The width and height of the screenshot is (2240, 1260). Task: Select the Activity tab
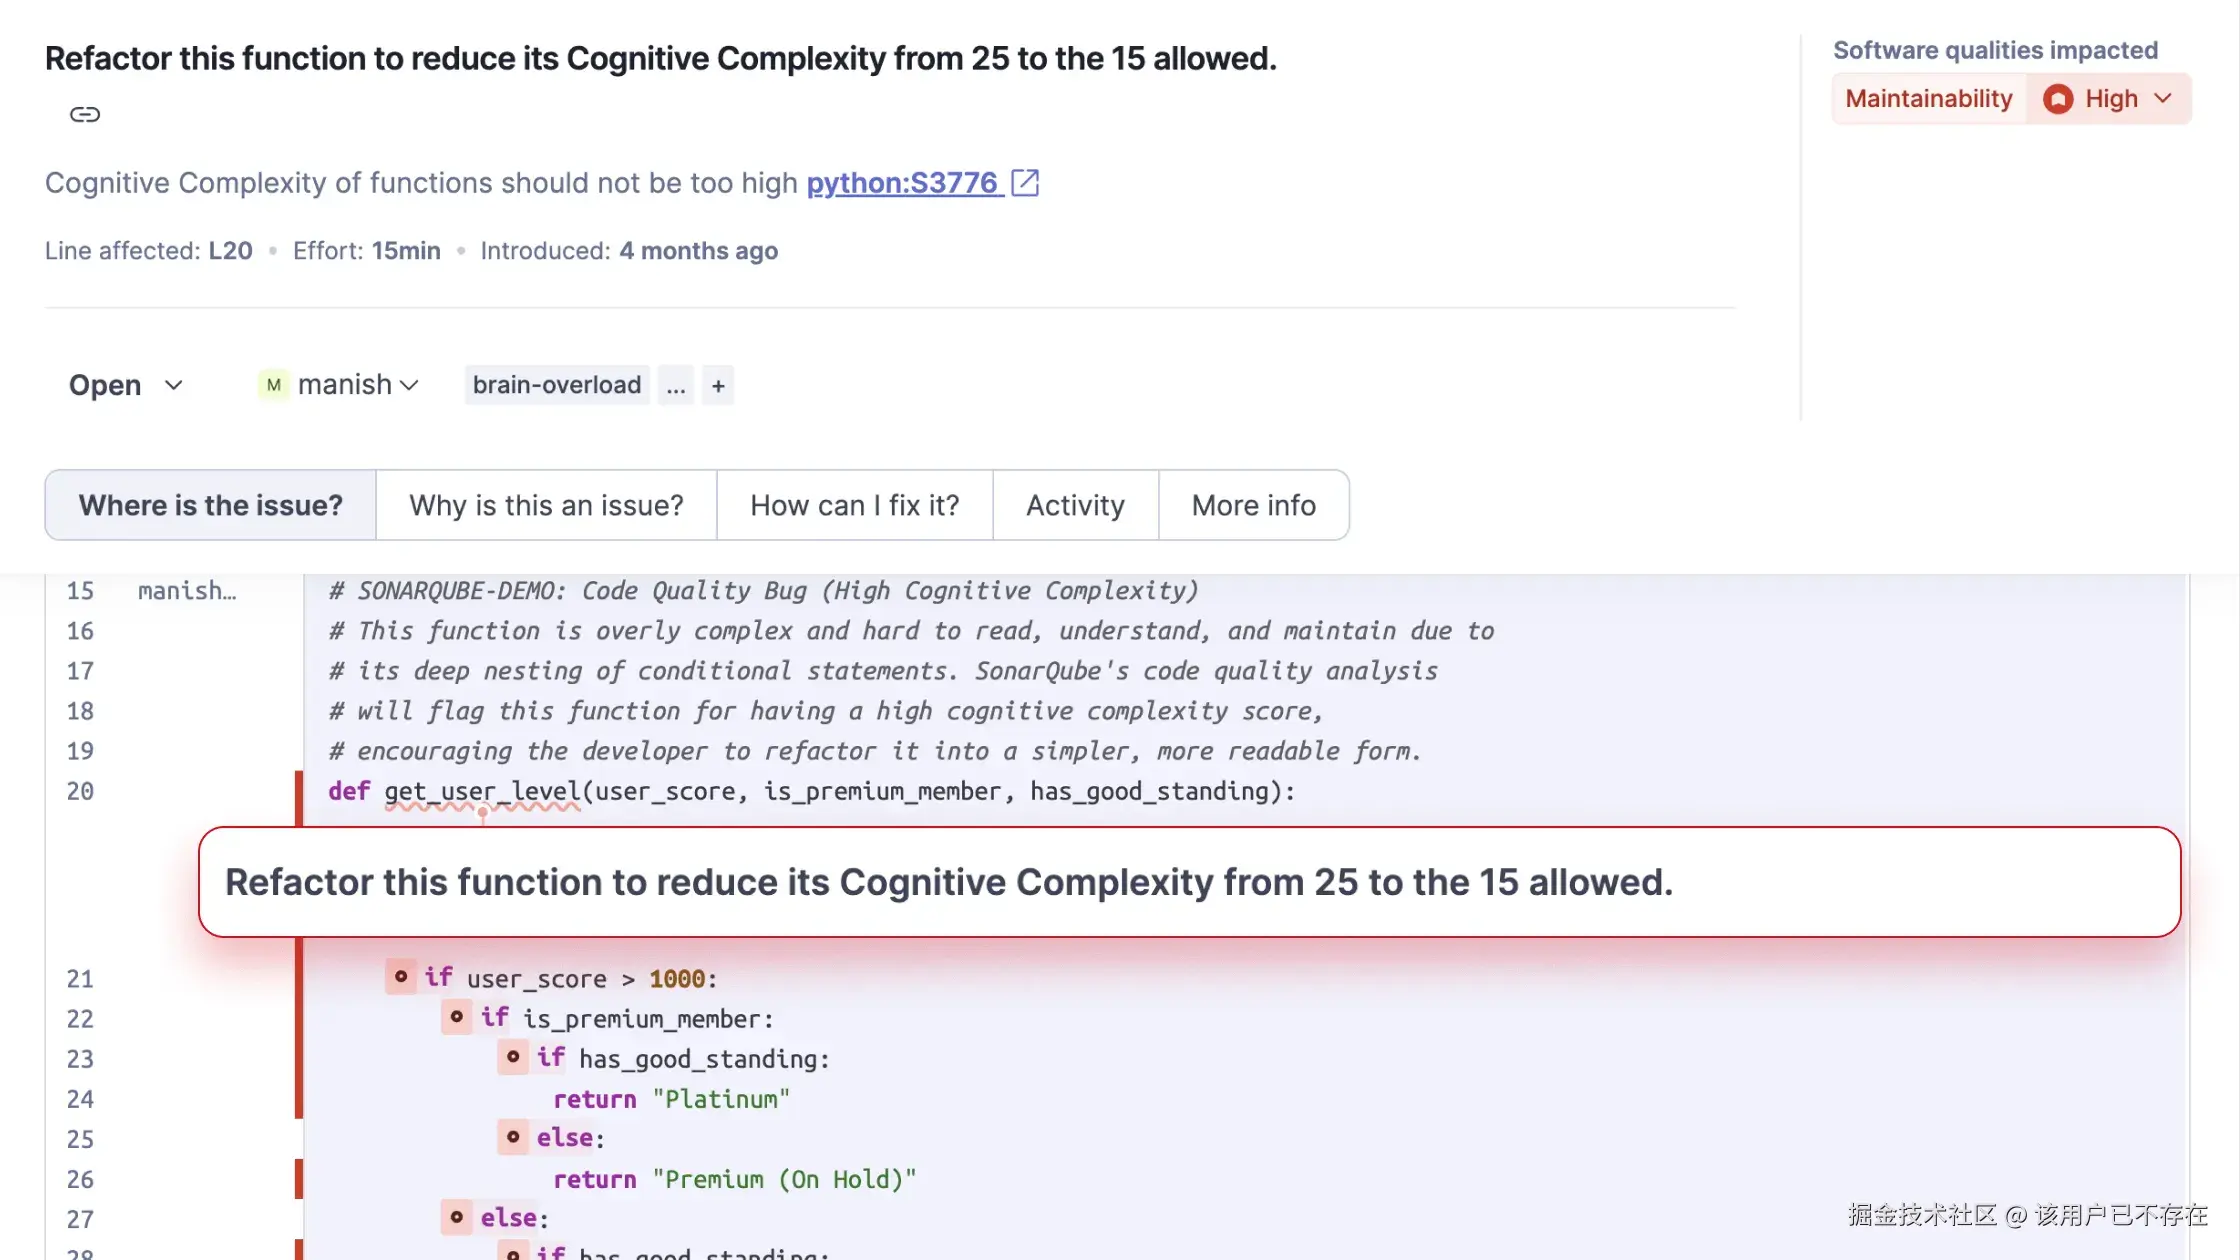[x=1075, y=505]
